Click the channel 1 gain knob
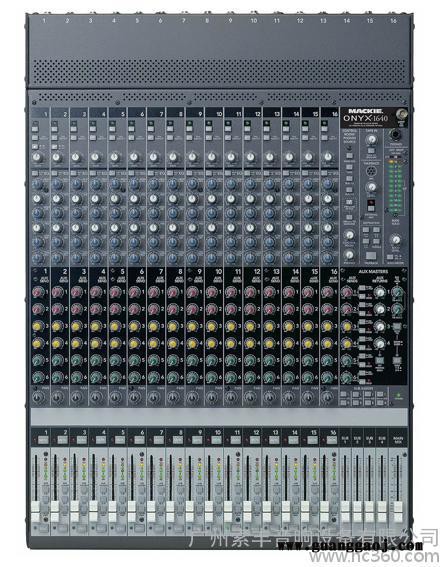This screenshot has width=445, height=567. [37, 157]
